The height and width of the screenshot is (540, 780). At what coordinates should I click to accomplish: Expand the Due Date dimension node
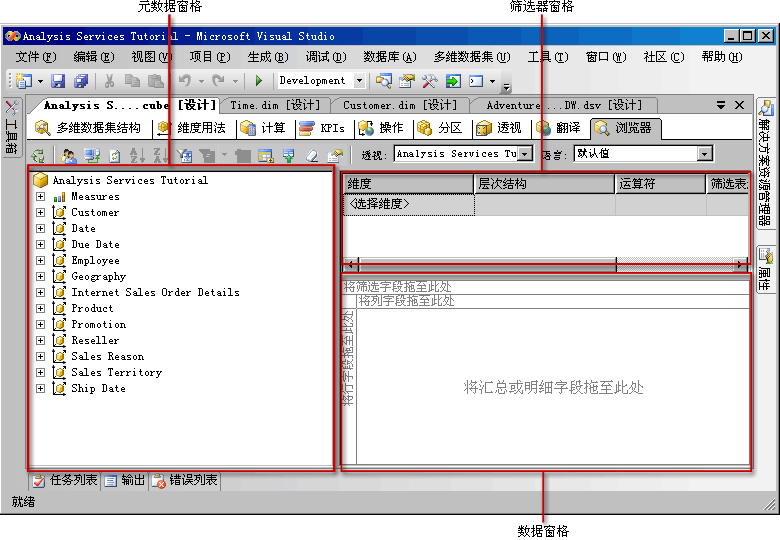click(x=41, y=245)
